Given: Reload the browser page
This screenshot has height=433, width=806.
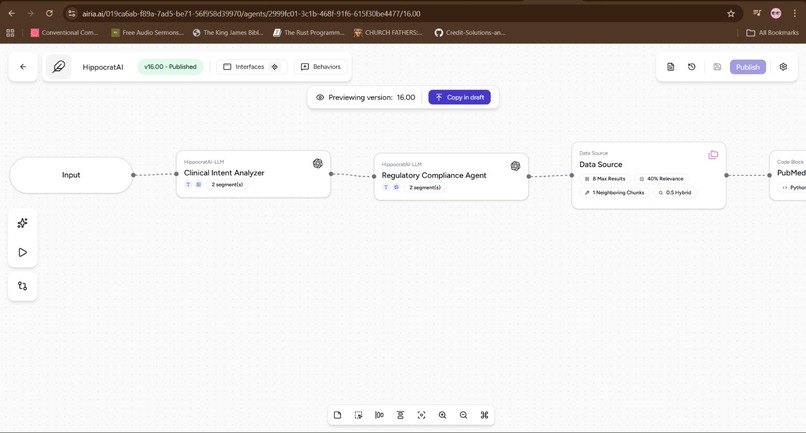Looking at the screenshot, I should [x=49, y=13].
